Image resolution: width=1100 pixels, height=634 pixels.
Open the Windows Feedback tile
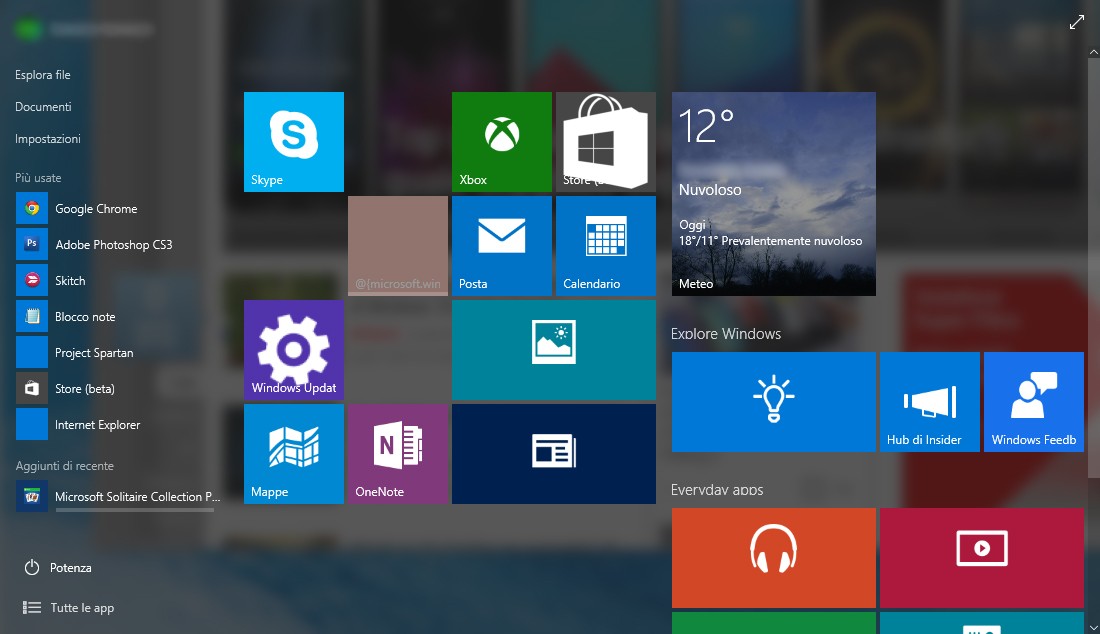tap(1033, 401)
